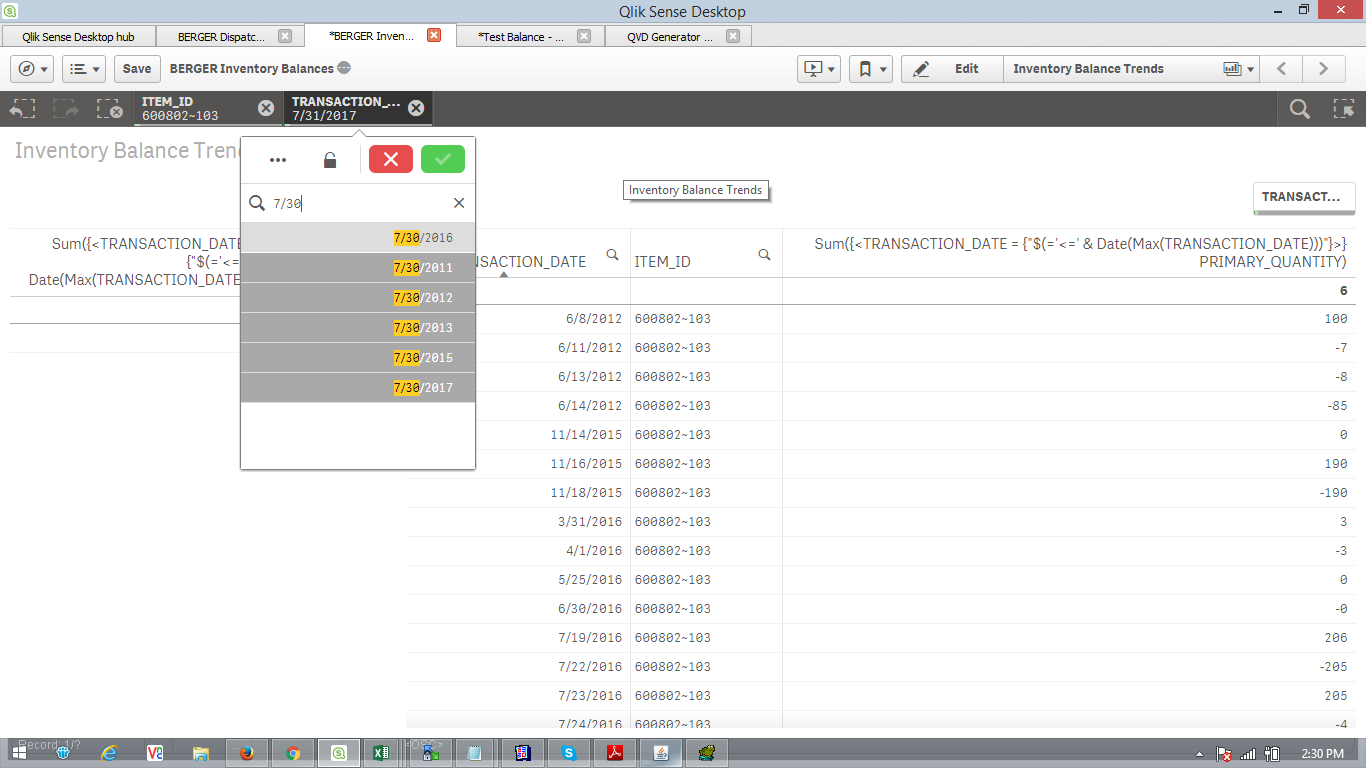
Task: Go to the next sheet
Action: (x=1324, y=69)
